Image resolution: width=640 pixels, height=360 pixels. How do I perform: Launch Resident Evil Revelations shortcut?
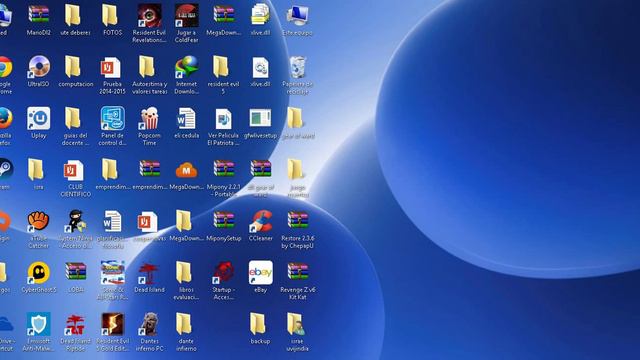149,16
